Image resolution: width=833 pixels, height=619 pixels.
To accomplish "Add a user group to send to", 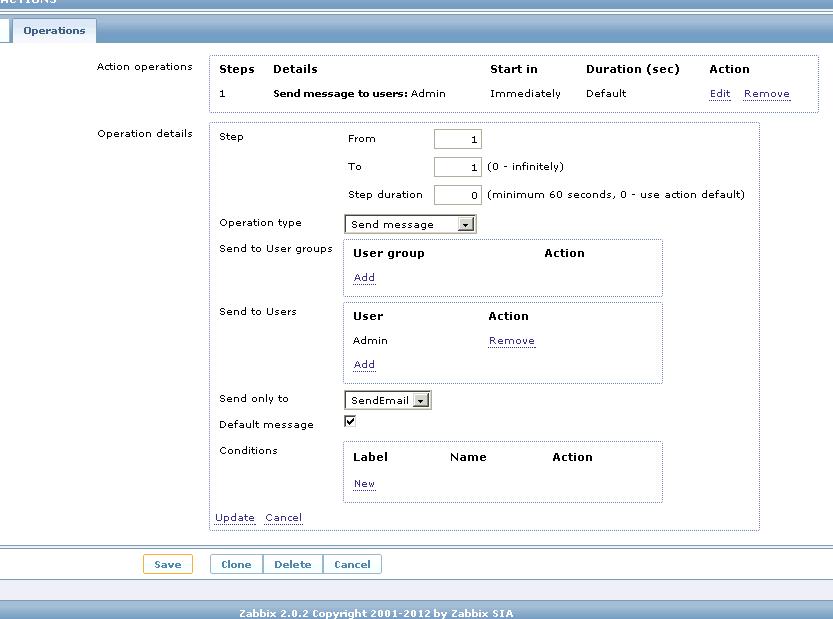I will [x=364, y=278].
